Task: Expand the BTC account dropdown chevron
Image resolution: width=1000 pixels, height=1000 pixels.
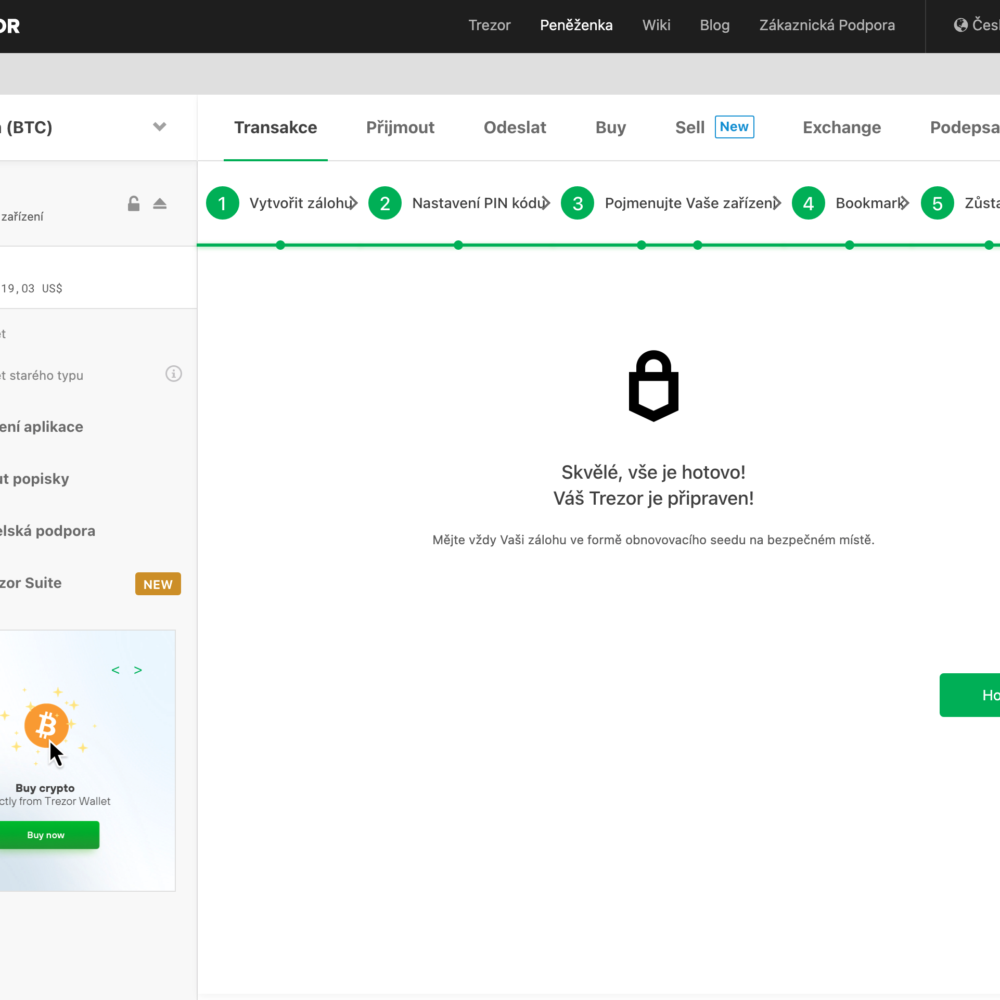Action: click(x=160, y=127)
